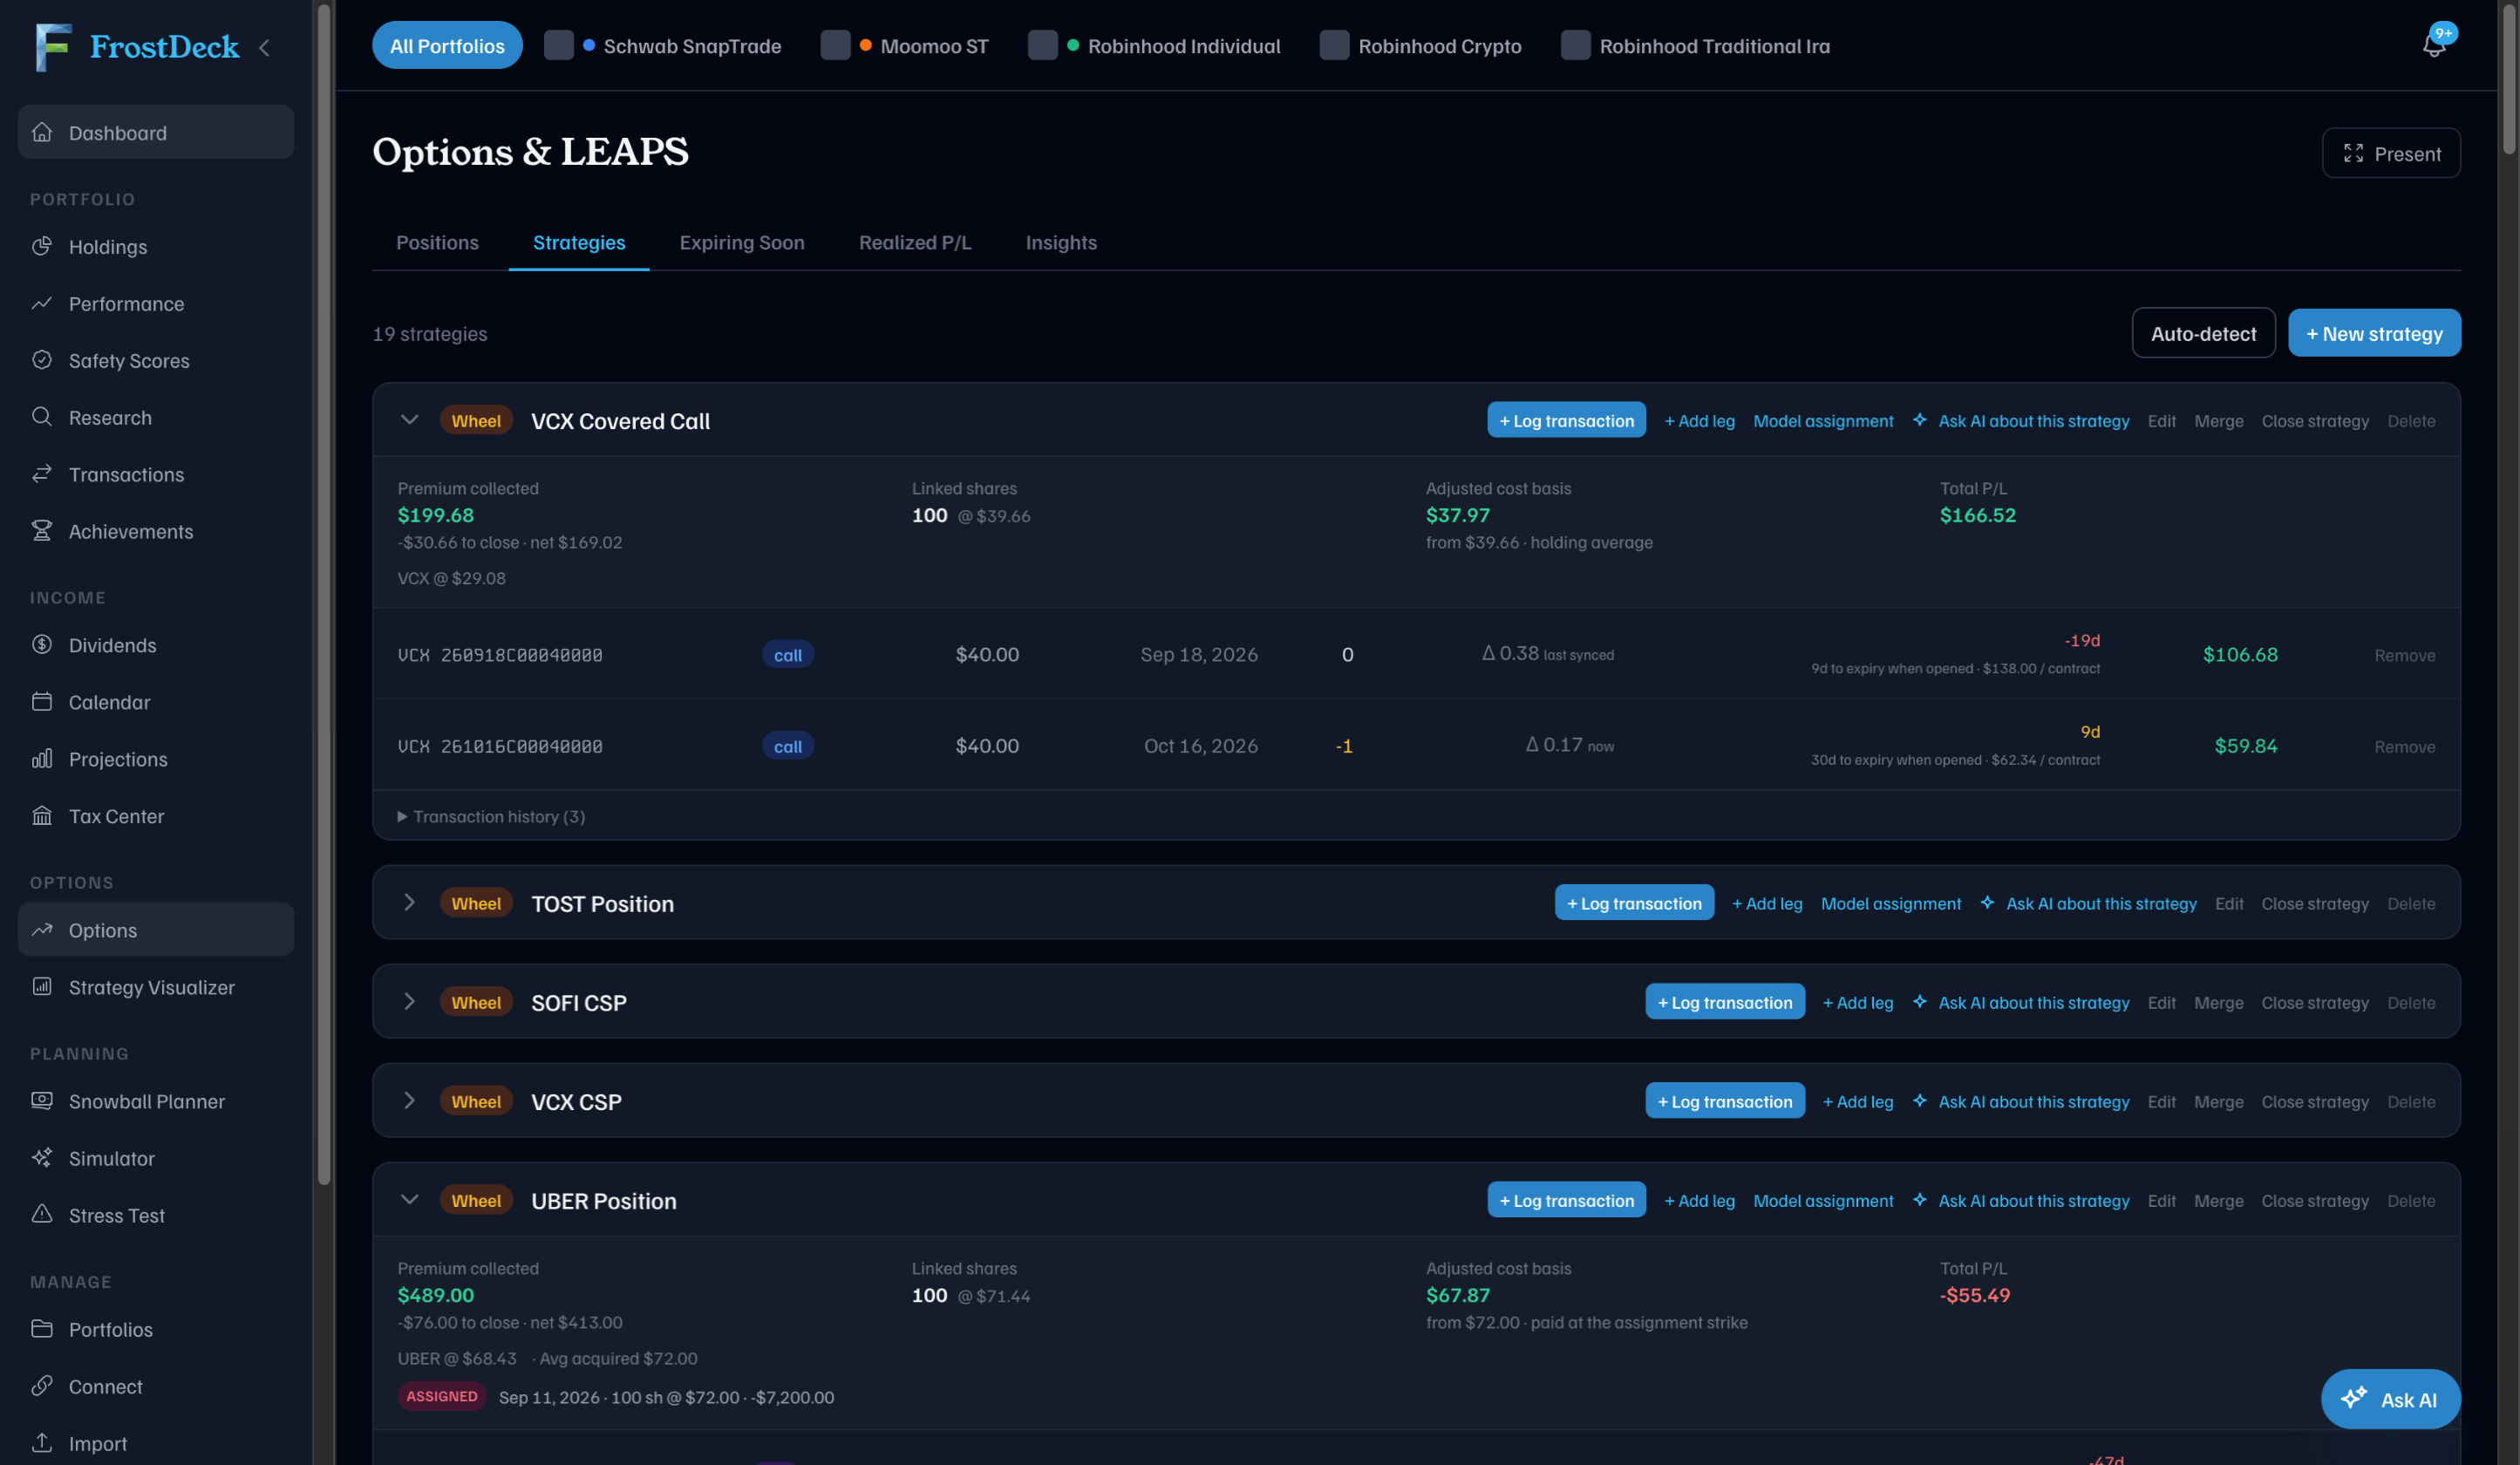Click Model assignment for VCX Covered Call
Viewport: 2520px width, 1465px height.
pyautogui.click(x=1823, y=421)
